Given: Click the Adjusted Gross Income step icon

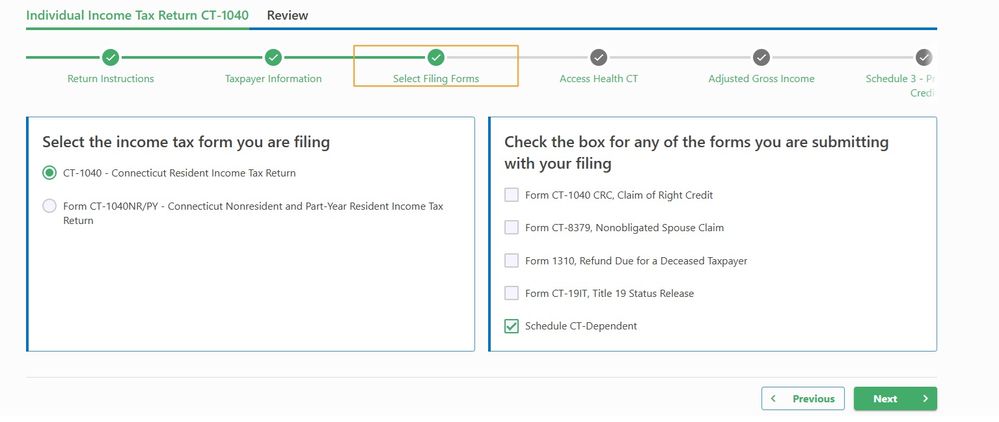Looking at the screenshot, I should (x=761, y=57).
